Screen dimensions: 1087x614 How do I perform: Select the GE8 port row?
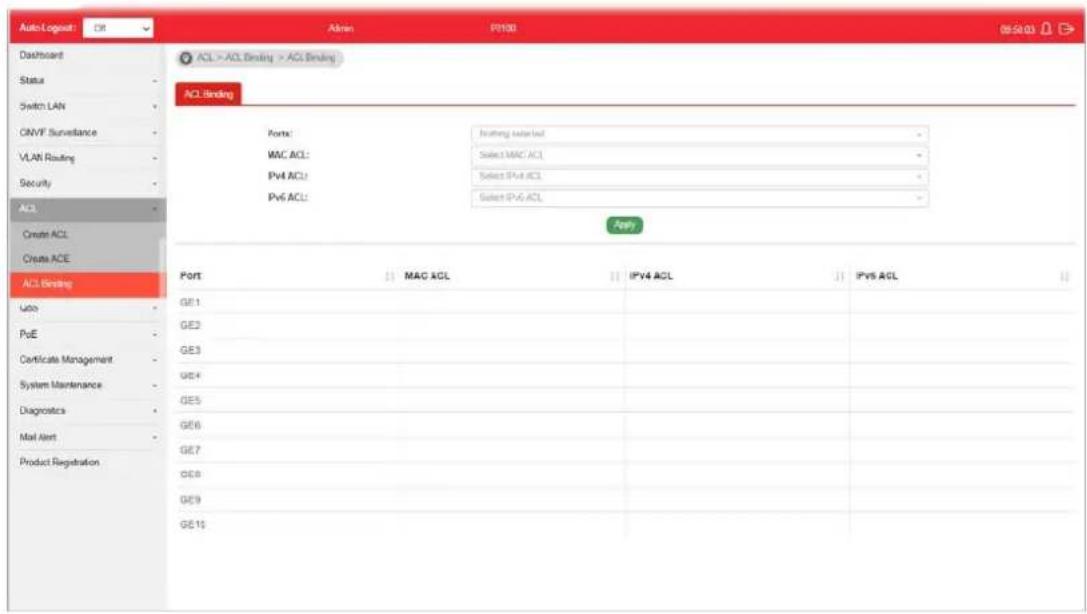pos(624,475)
